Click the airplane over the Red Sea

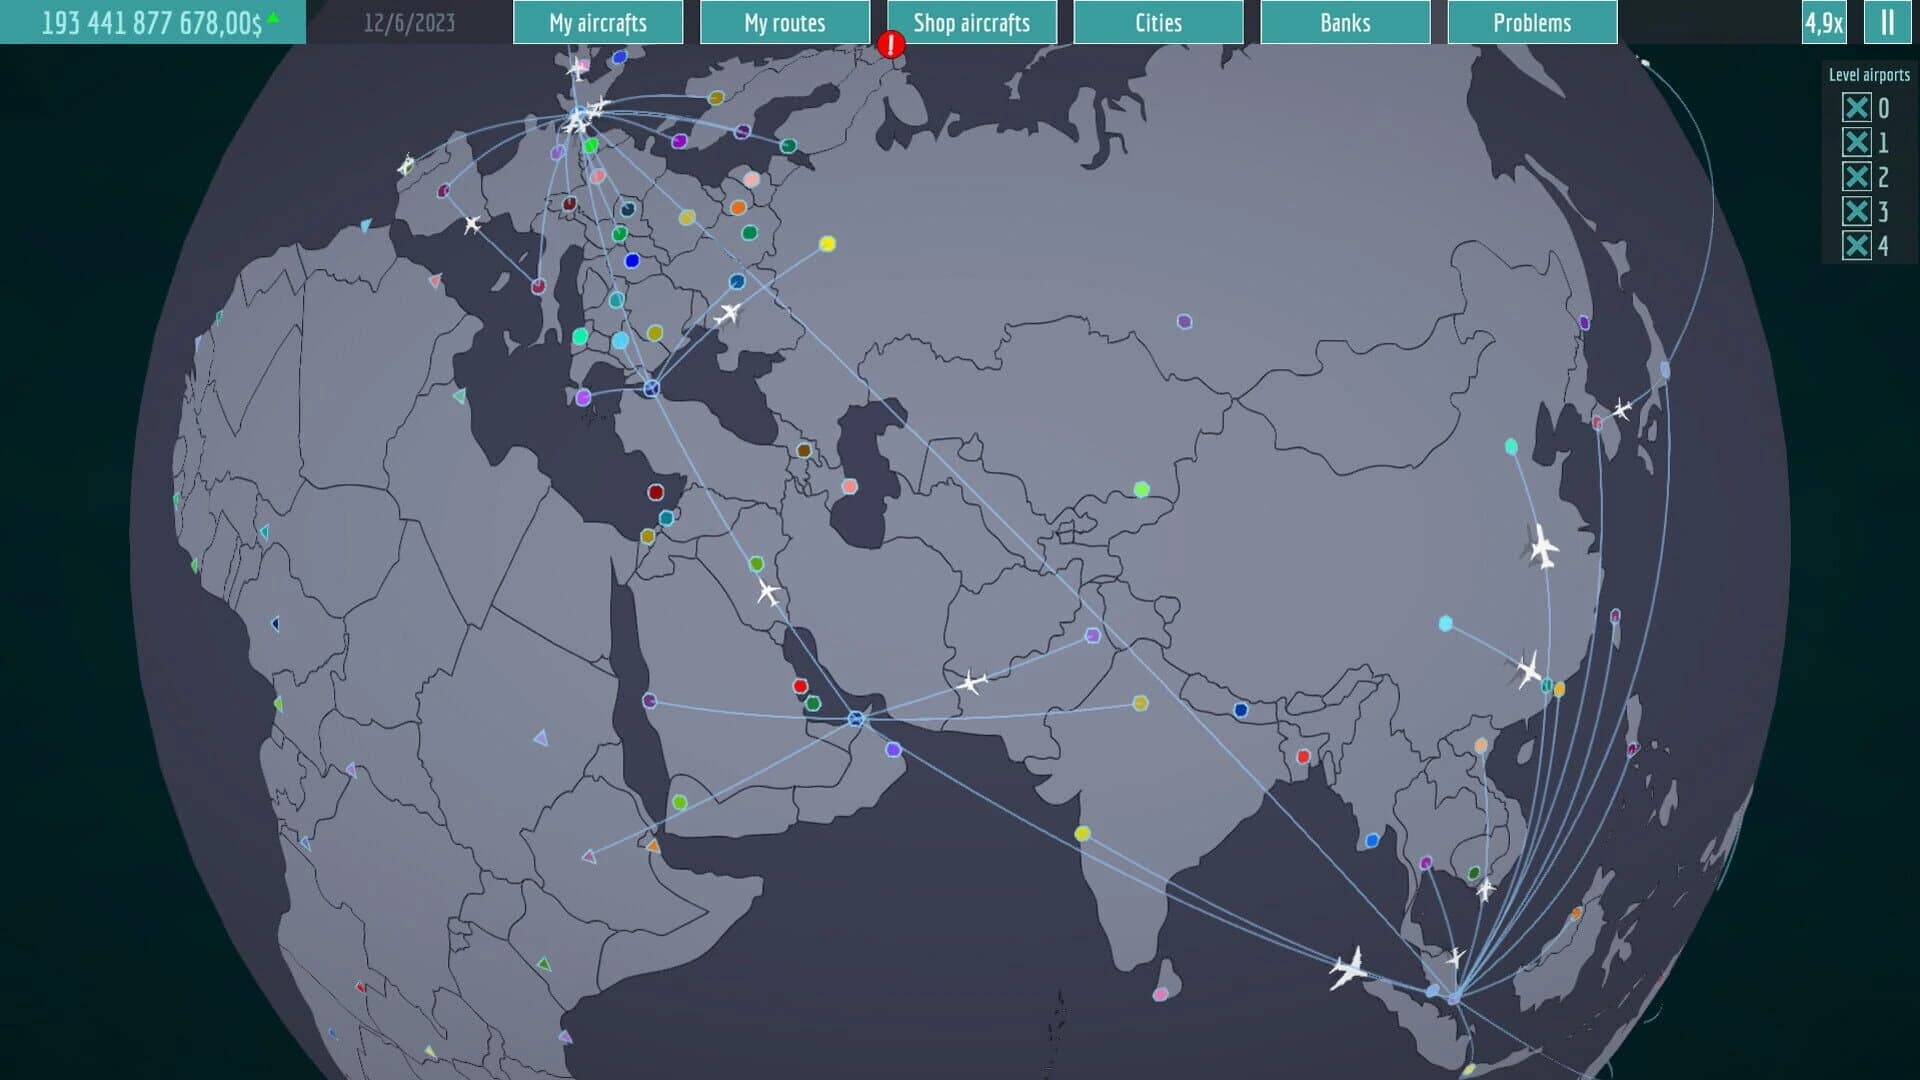pyautogui.click(x=768, y=593)
